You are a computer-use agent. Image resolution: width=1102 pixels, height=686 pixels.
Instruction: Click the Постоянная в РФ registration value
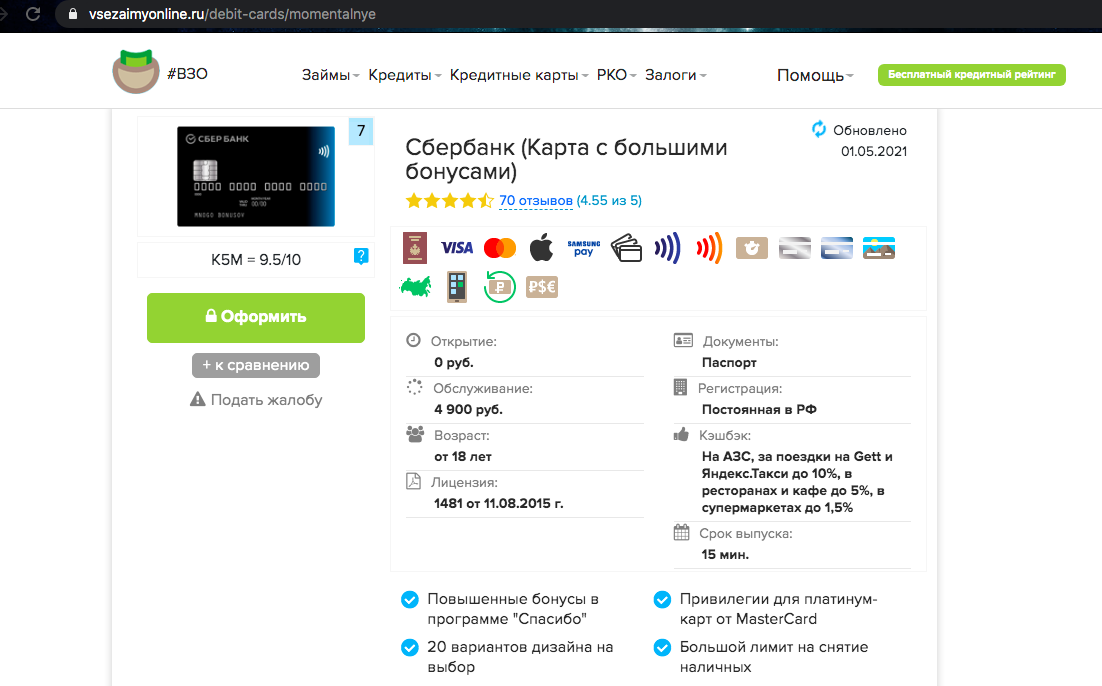tap(759, 409)
